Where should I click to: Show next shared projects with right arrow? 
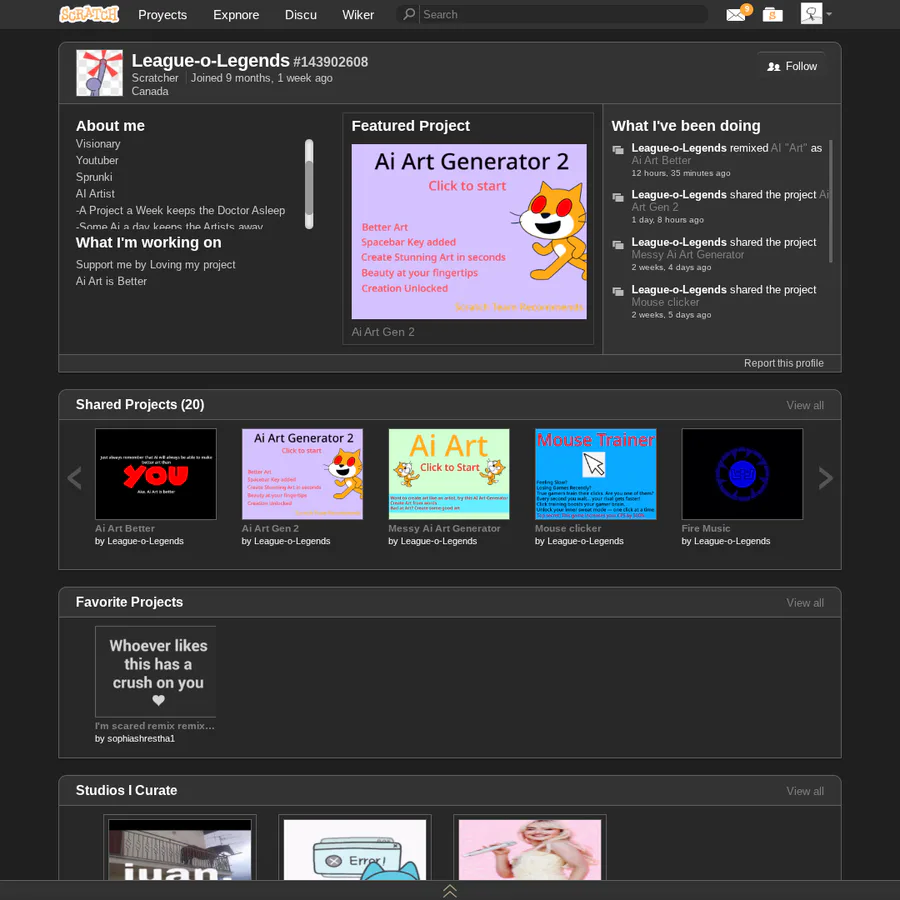[825, 478]
